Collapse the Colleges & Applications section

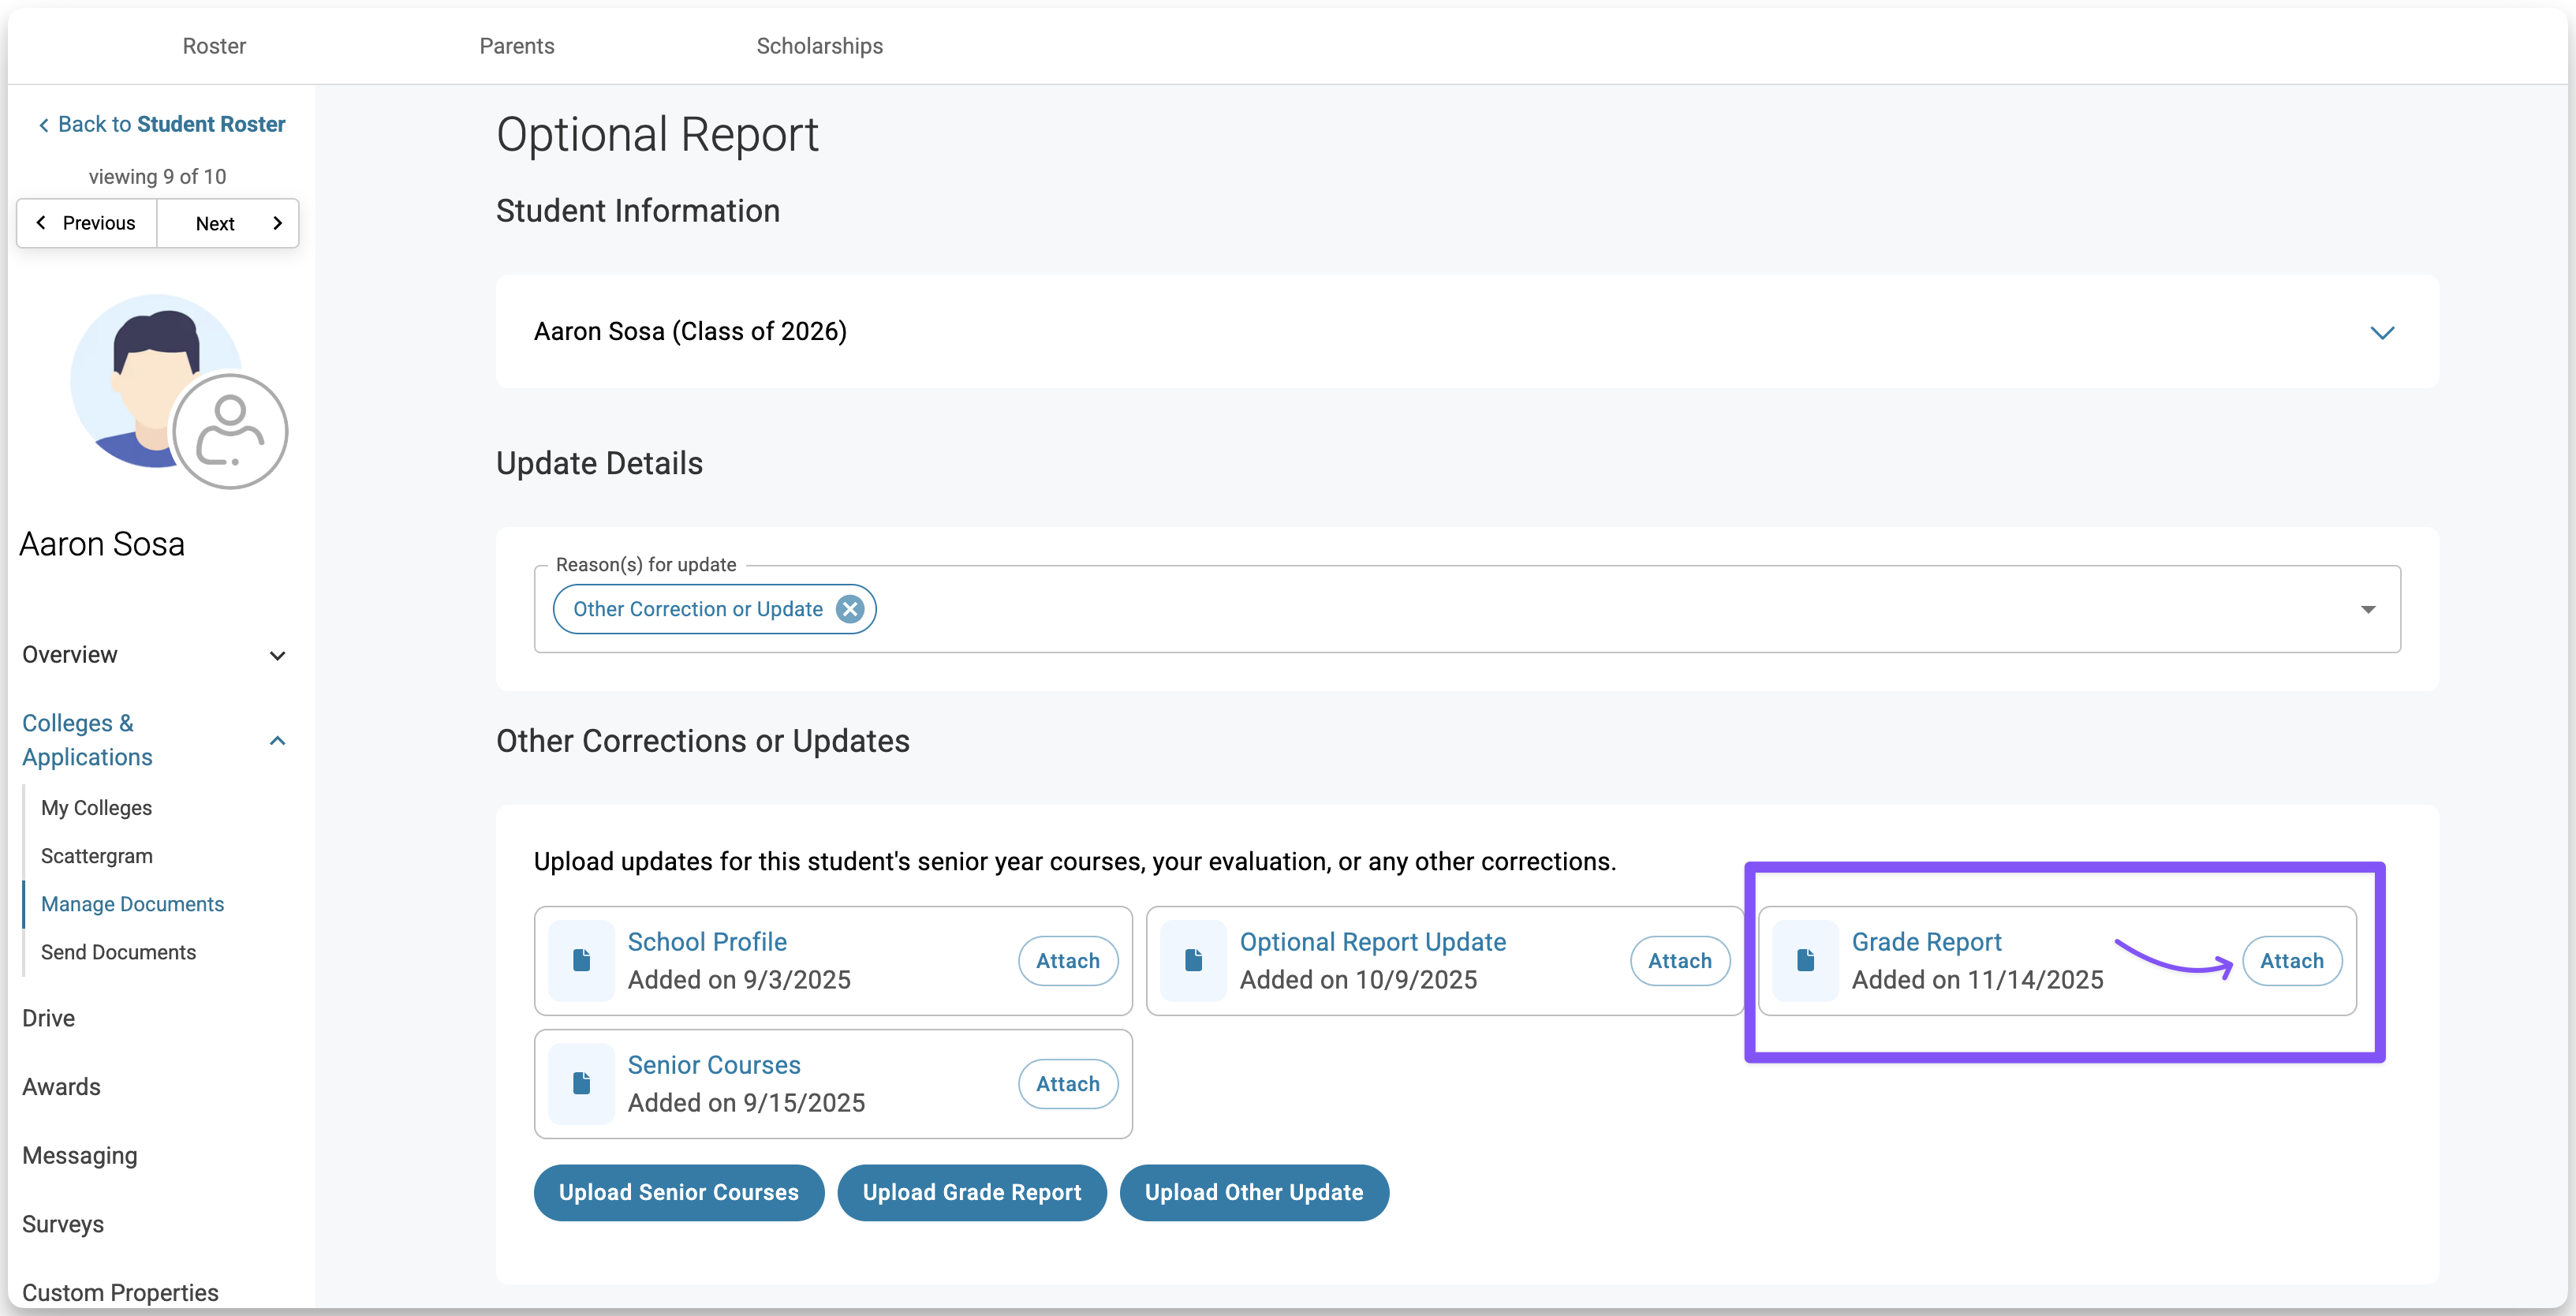[277, 740]
